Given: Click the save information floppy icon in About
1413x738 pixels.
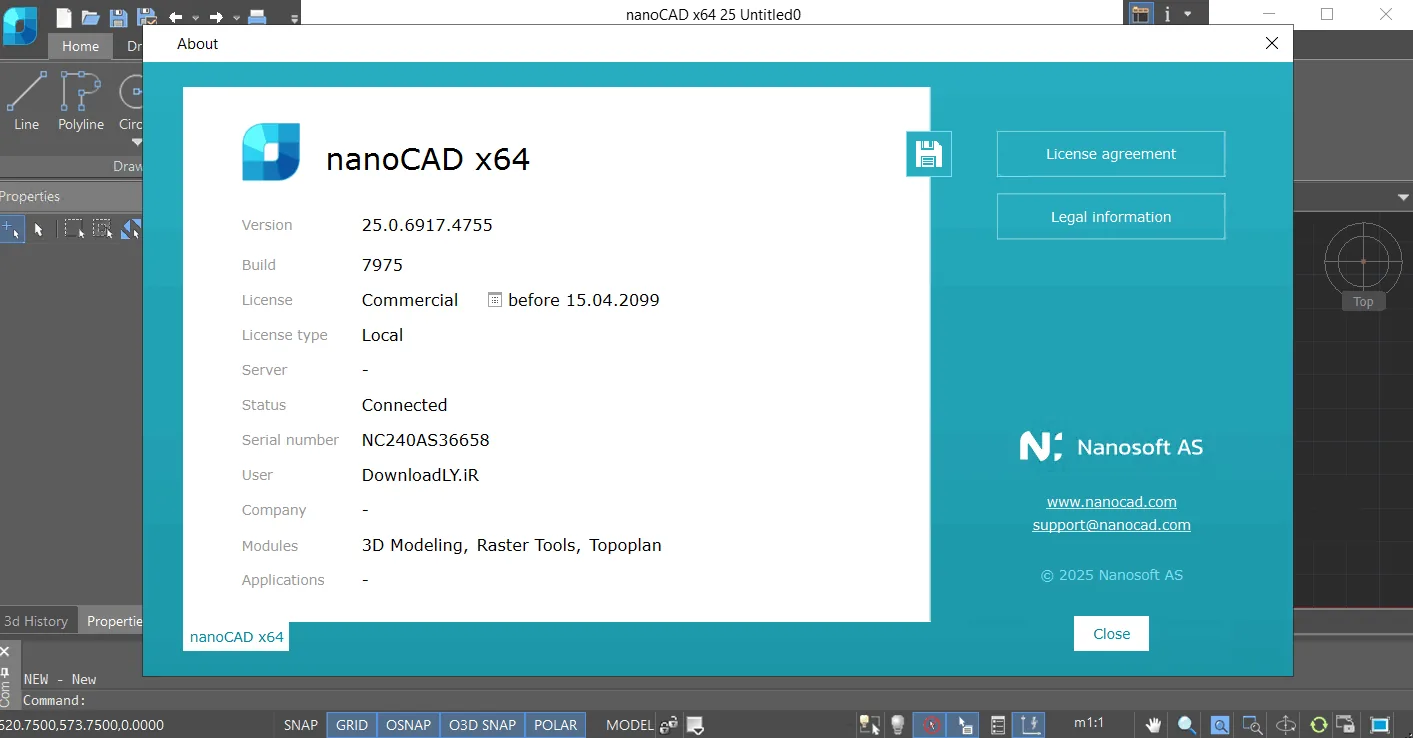Looking at the screenshot, I should 929,154.
